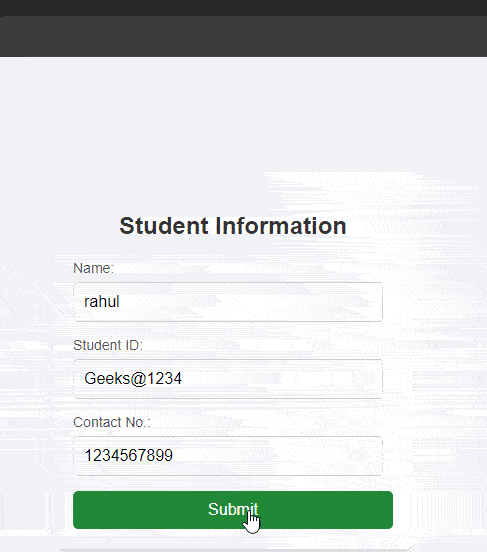Image resolution: width=487 pixels, height=552 pixels.
Task: Submit the Student Information form
Action: pos(233,510)
